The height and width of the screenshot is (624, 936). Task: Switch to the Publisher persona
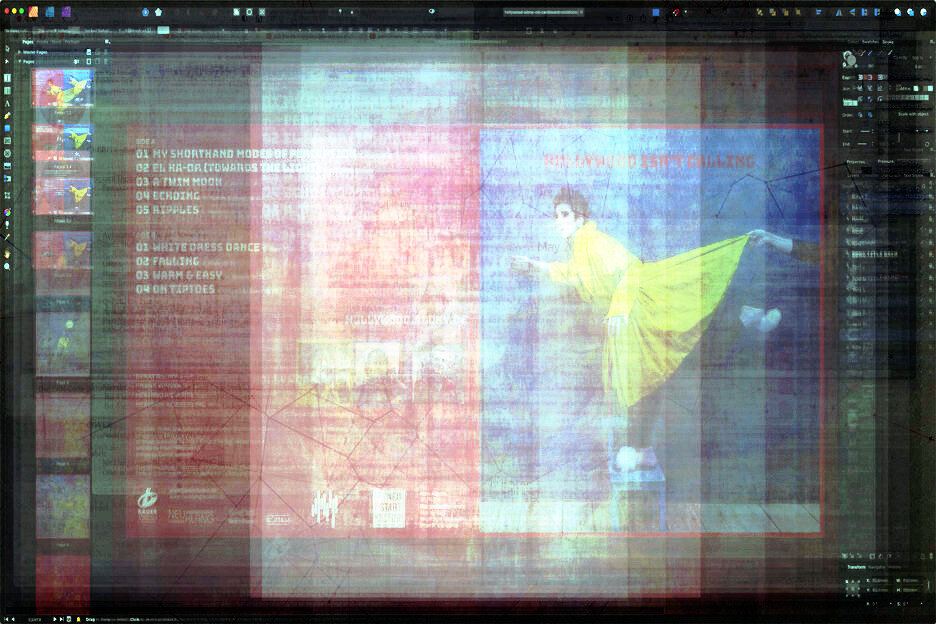[33, 11]
